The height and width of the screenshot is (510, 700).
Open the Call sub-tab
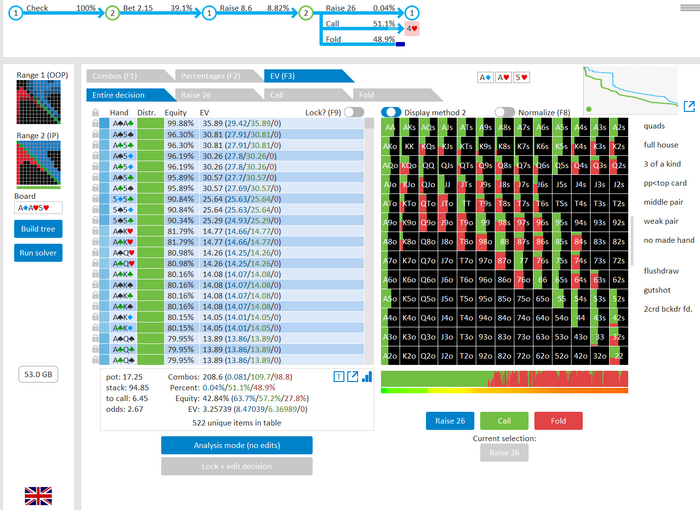point(305,95)
